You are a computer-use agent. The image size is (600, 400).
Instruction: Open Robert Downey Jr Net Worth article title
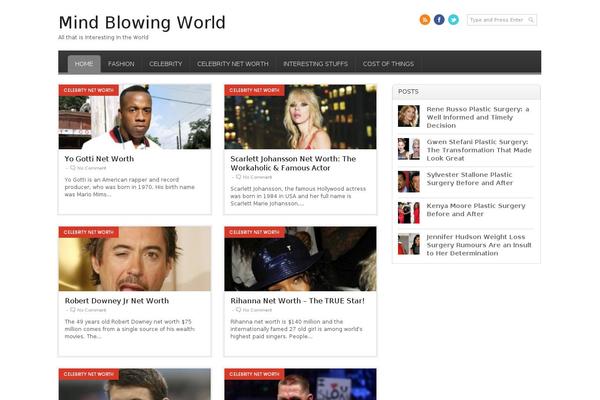click(x=117, y=301)
